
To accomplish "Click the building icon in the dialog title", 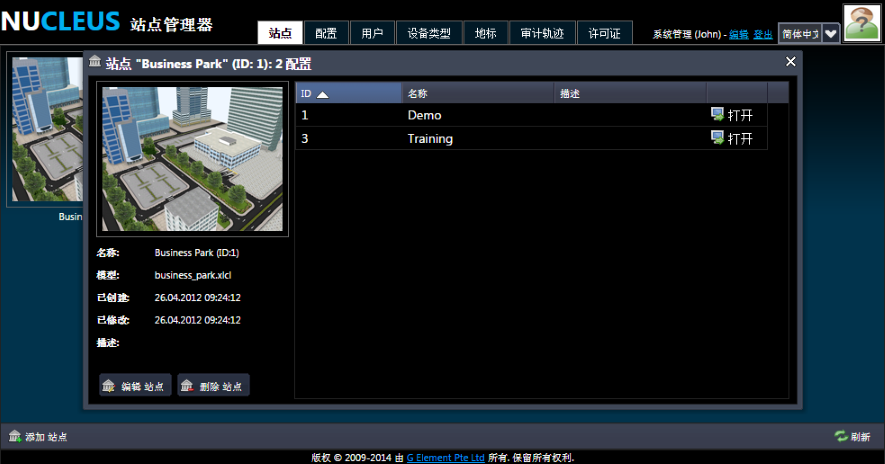I will (x=95, y=62).
